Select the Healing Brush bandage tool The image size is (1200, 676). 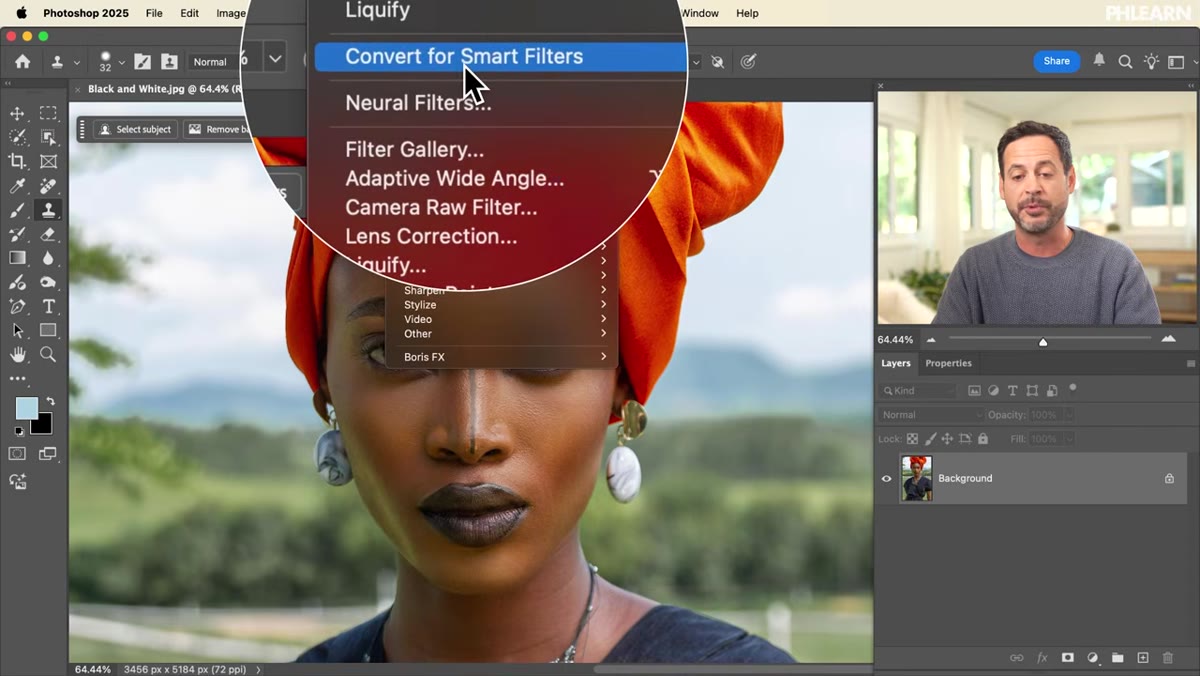(x=48, y=186)
